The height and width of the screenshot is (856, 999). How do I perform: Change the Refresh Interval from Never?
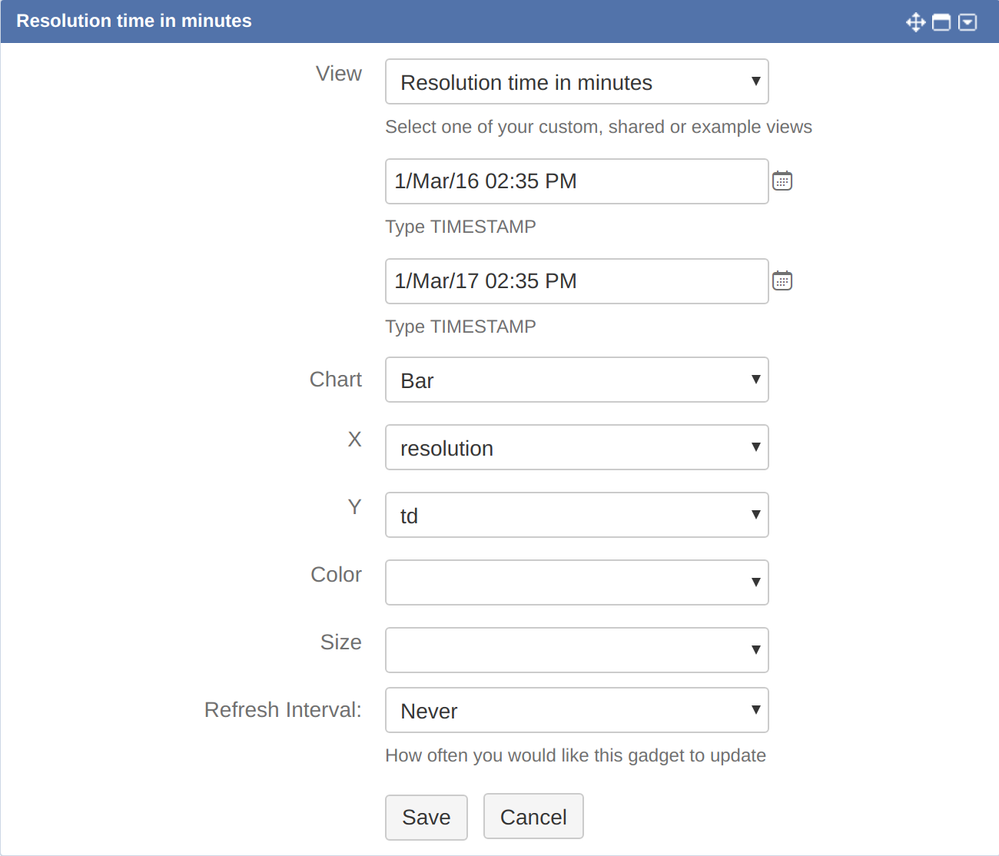pyautogui.click(x=576, y=710)
